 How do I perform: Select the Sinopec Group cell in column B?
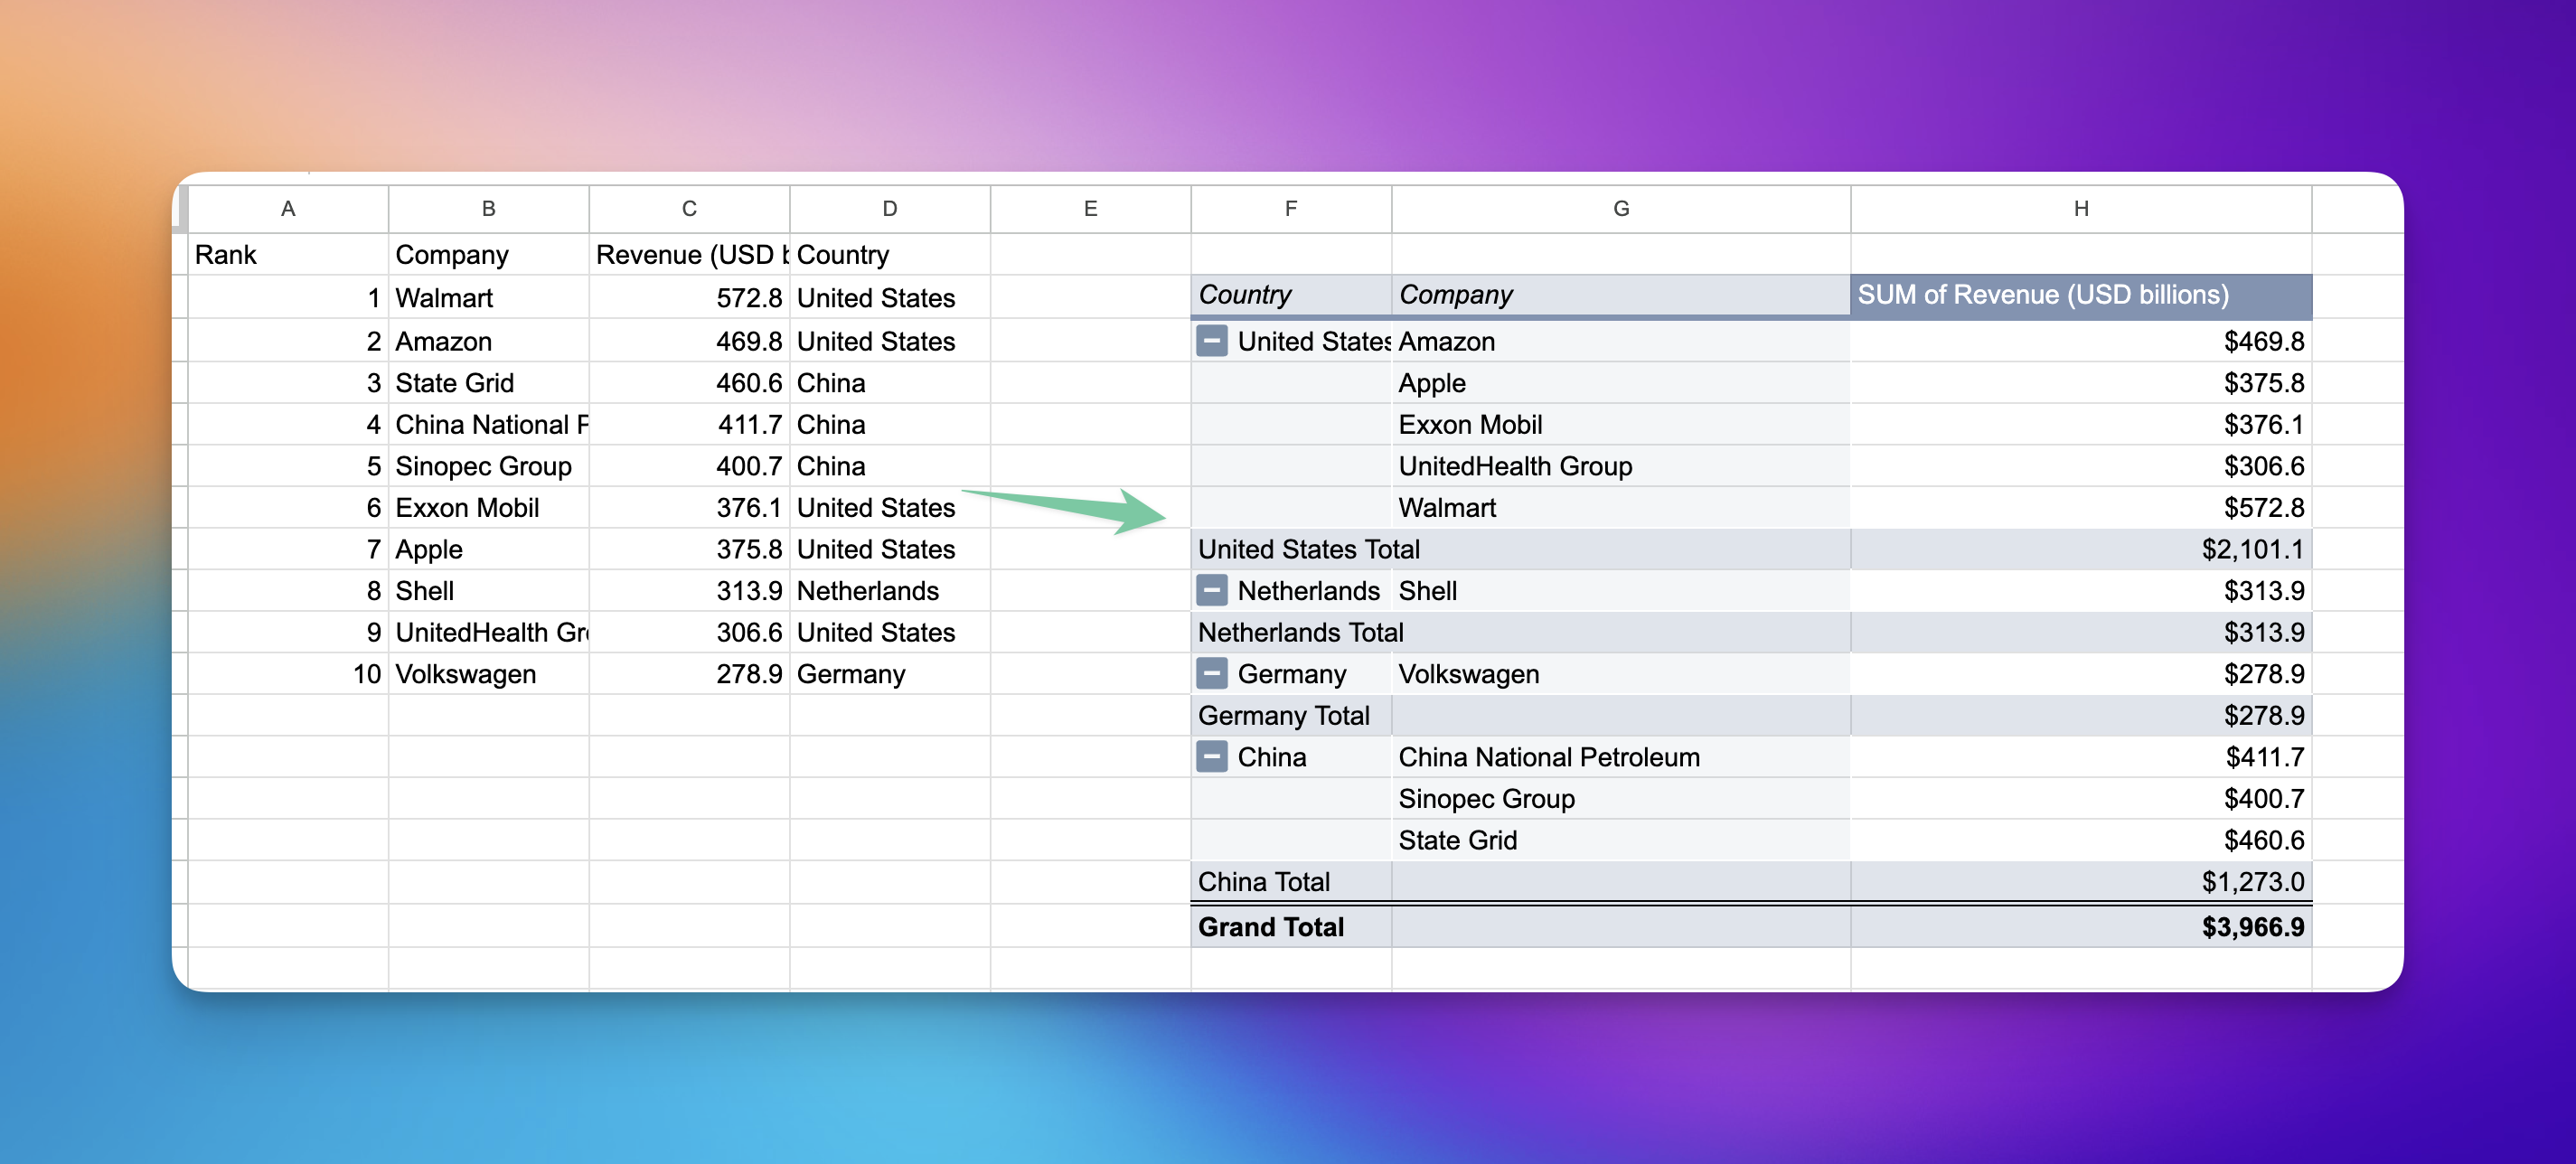point(489,465)
